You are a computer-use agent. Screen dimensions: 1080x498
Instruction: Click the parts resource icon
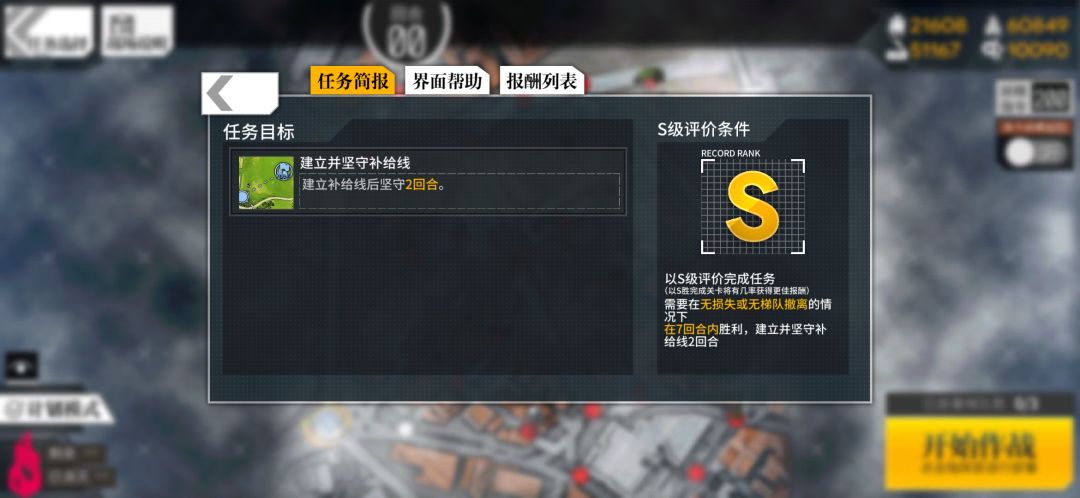[x=993, y=51]
